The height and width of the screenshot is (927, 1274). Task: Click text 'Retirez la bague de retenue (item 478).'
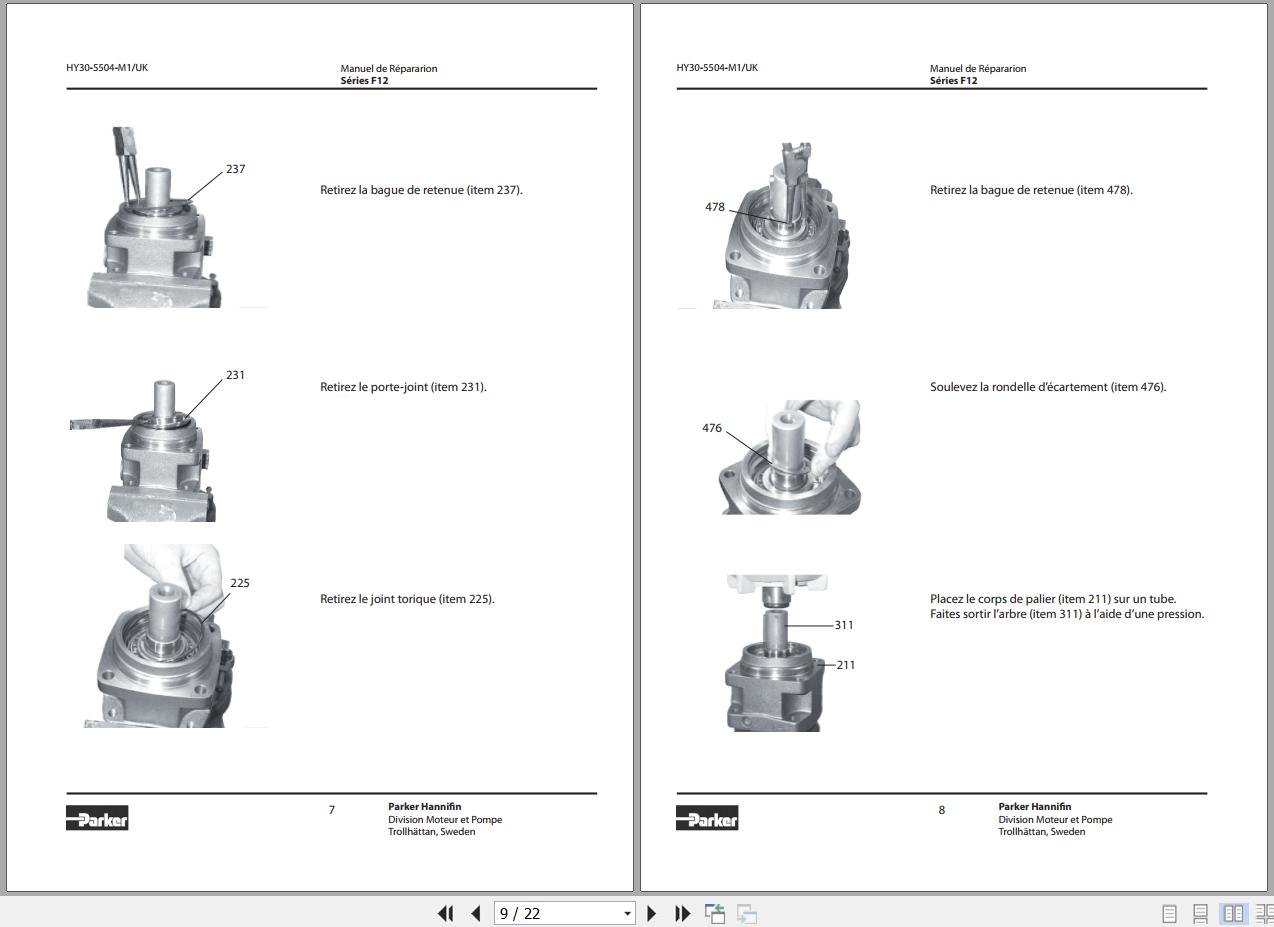[x=1031, y=190]
